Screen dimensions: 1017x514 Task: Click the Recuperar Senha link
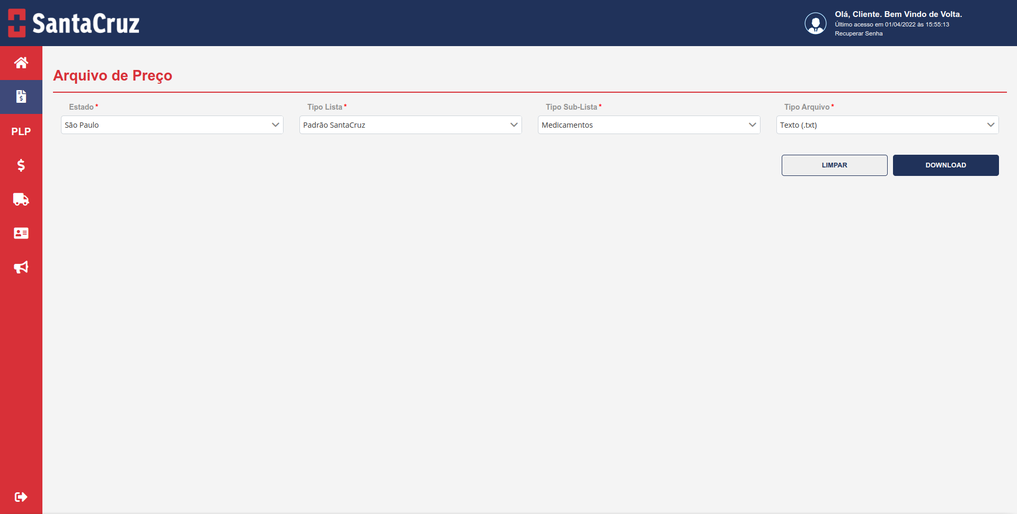[858, 33]
